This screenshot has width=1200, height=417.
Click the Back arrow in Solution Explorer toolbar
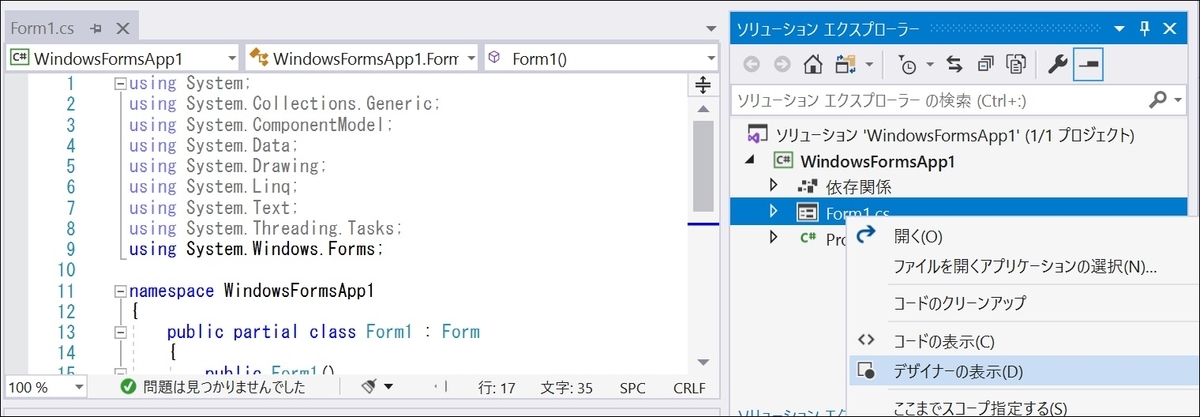[751, 65]
